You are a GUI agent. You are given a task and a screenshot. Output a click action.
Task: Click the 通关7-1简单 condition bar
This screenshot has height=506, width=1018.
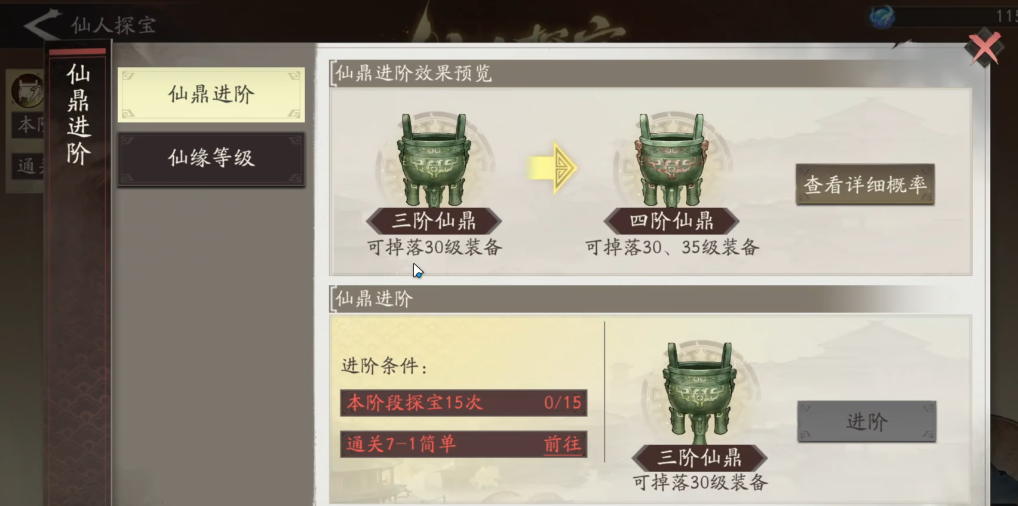[464, 444]
